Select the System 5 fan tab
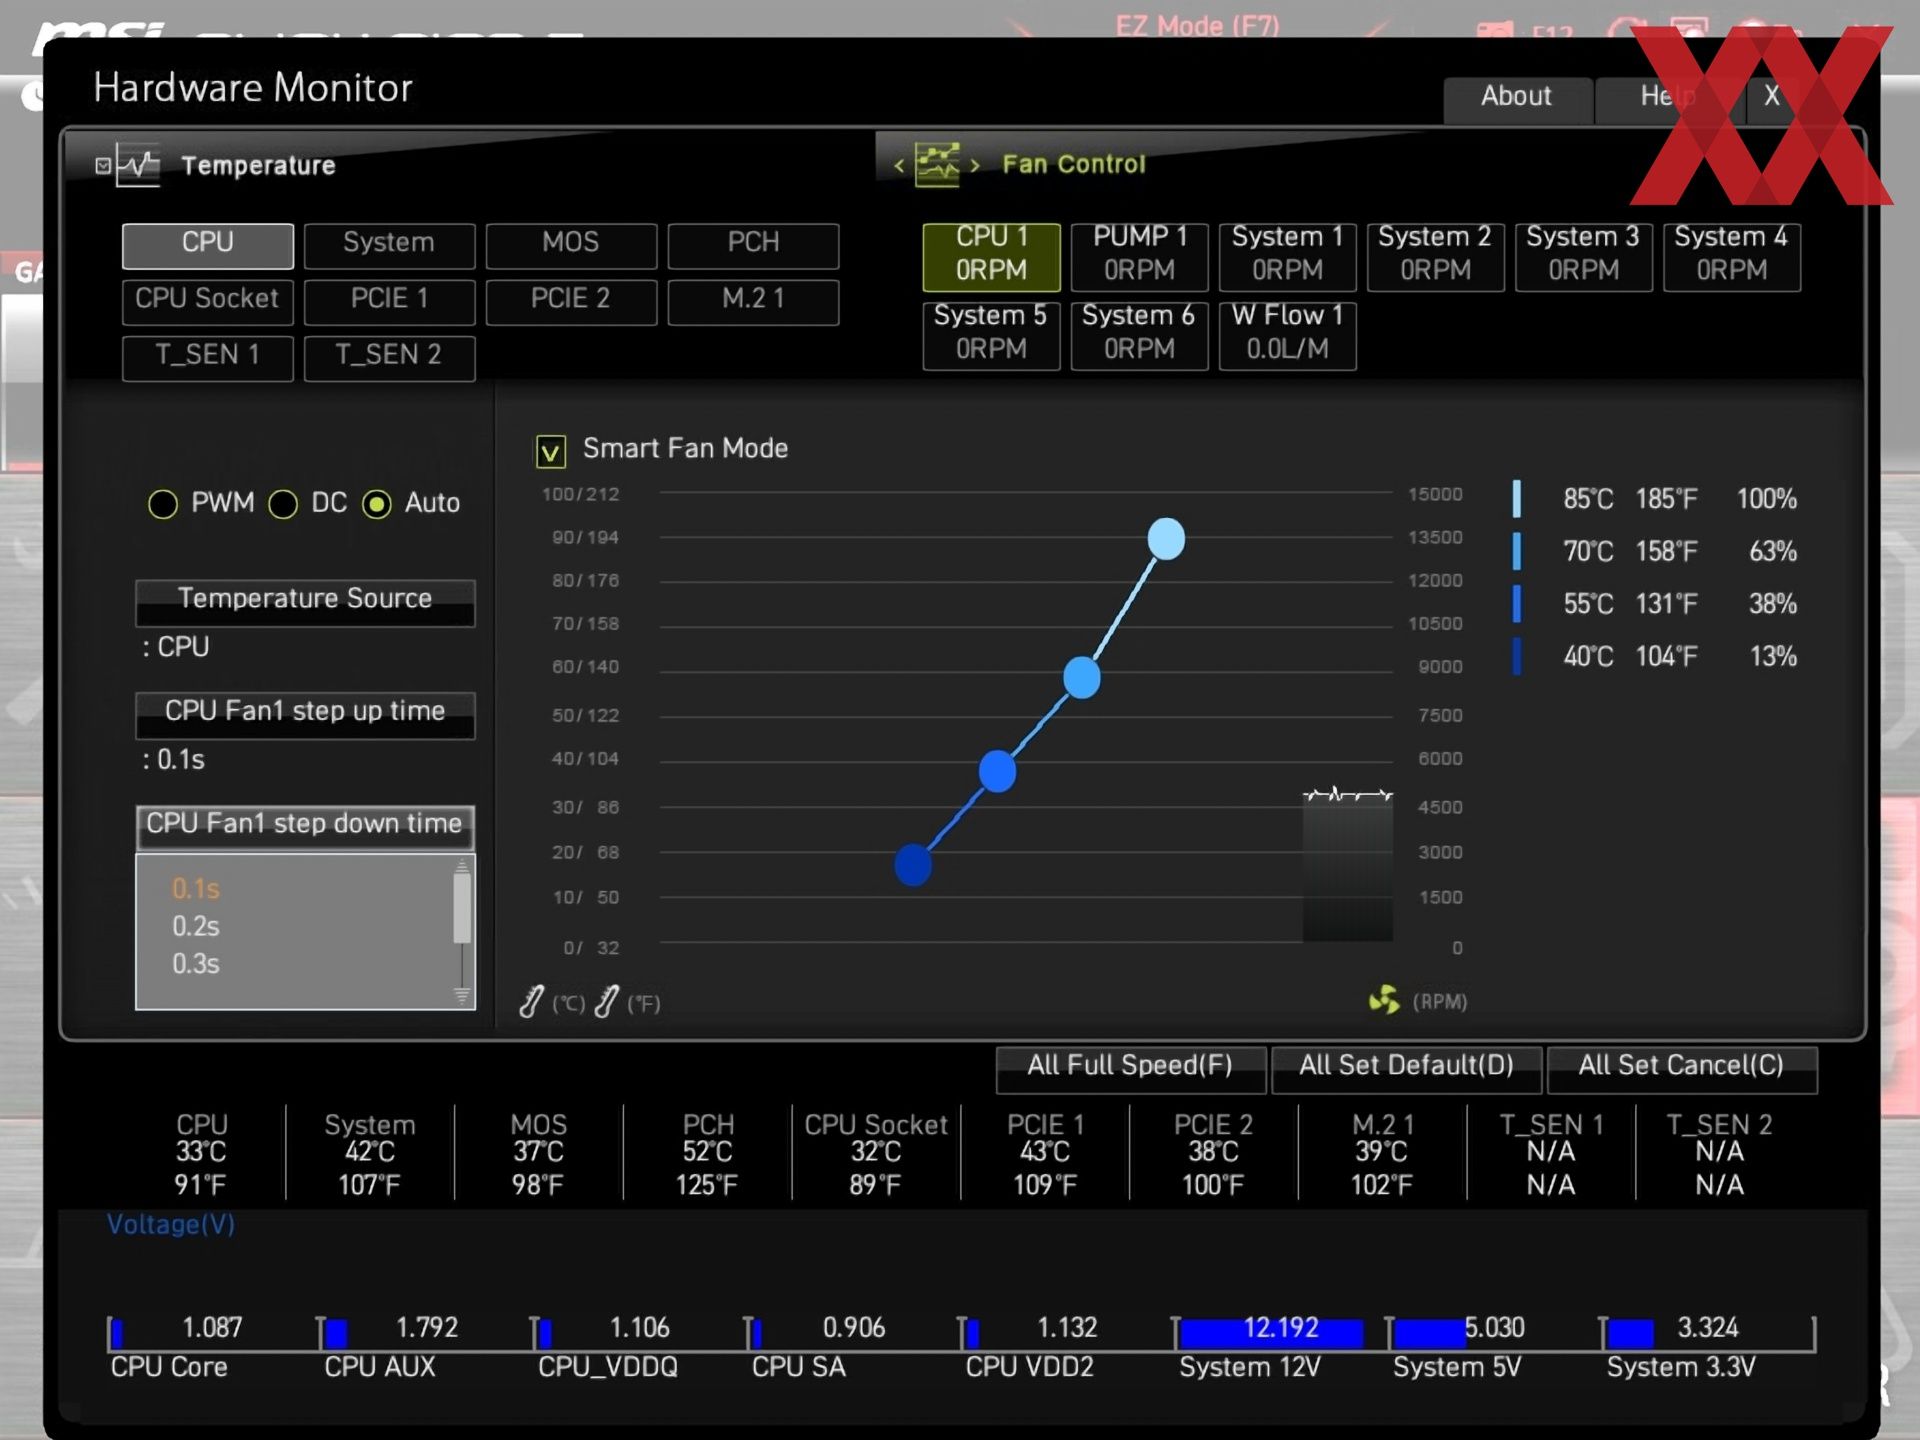The width and height of the screenshot is (1920, 1440). point(991,335)
